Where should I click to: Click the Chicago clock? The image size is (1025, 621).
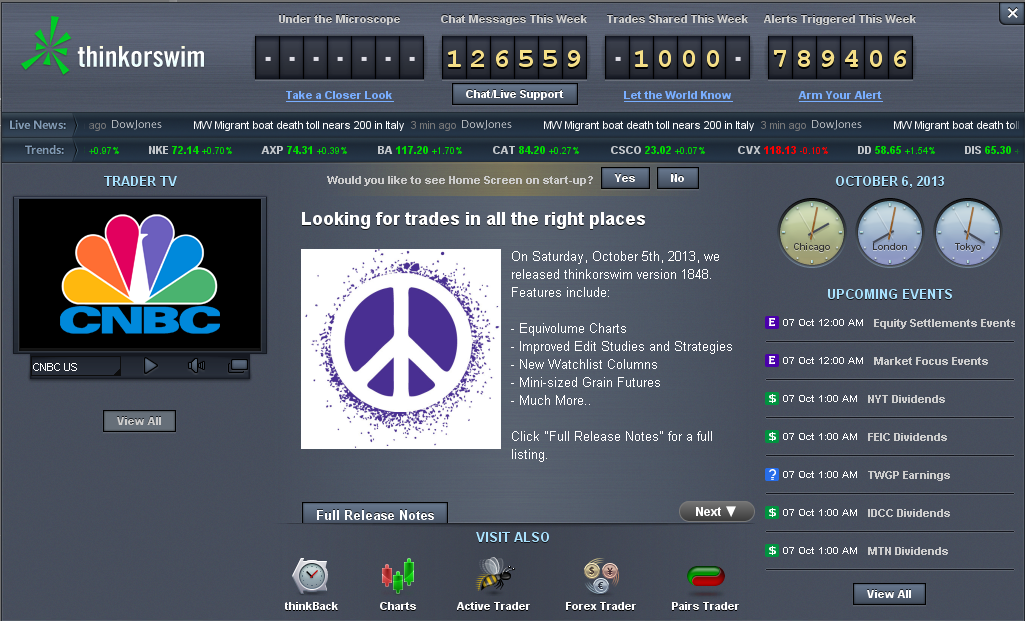pos(811,233)
